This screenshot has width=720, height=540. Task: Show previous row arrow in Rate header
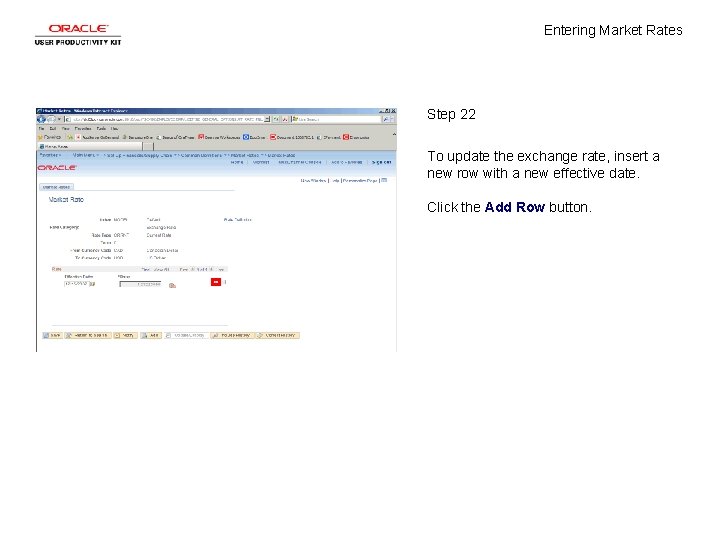tap(192, 270)
